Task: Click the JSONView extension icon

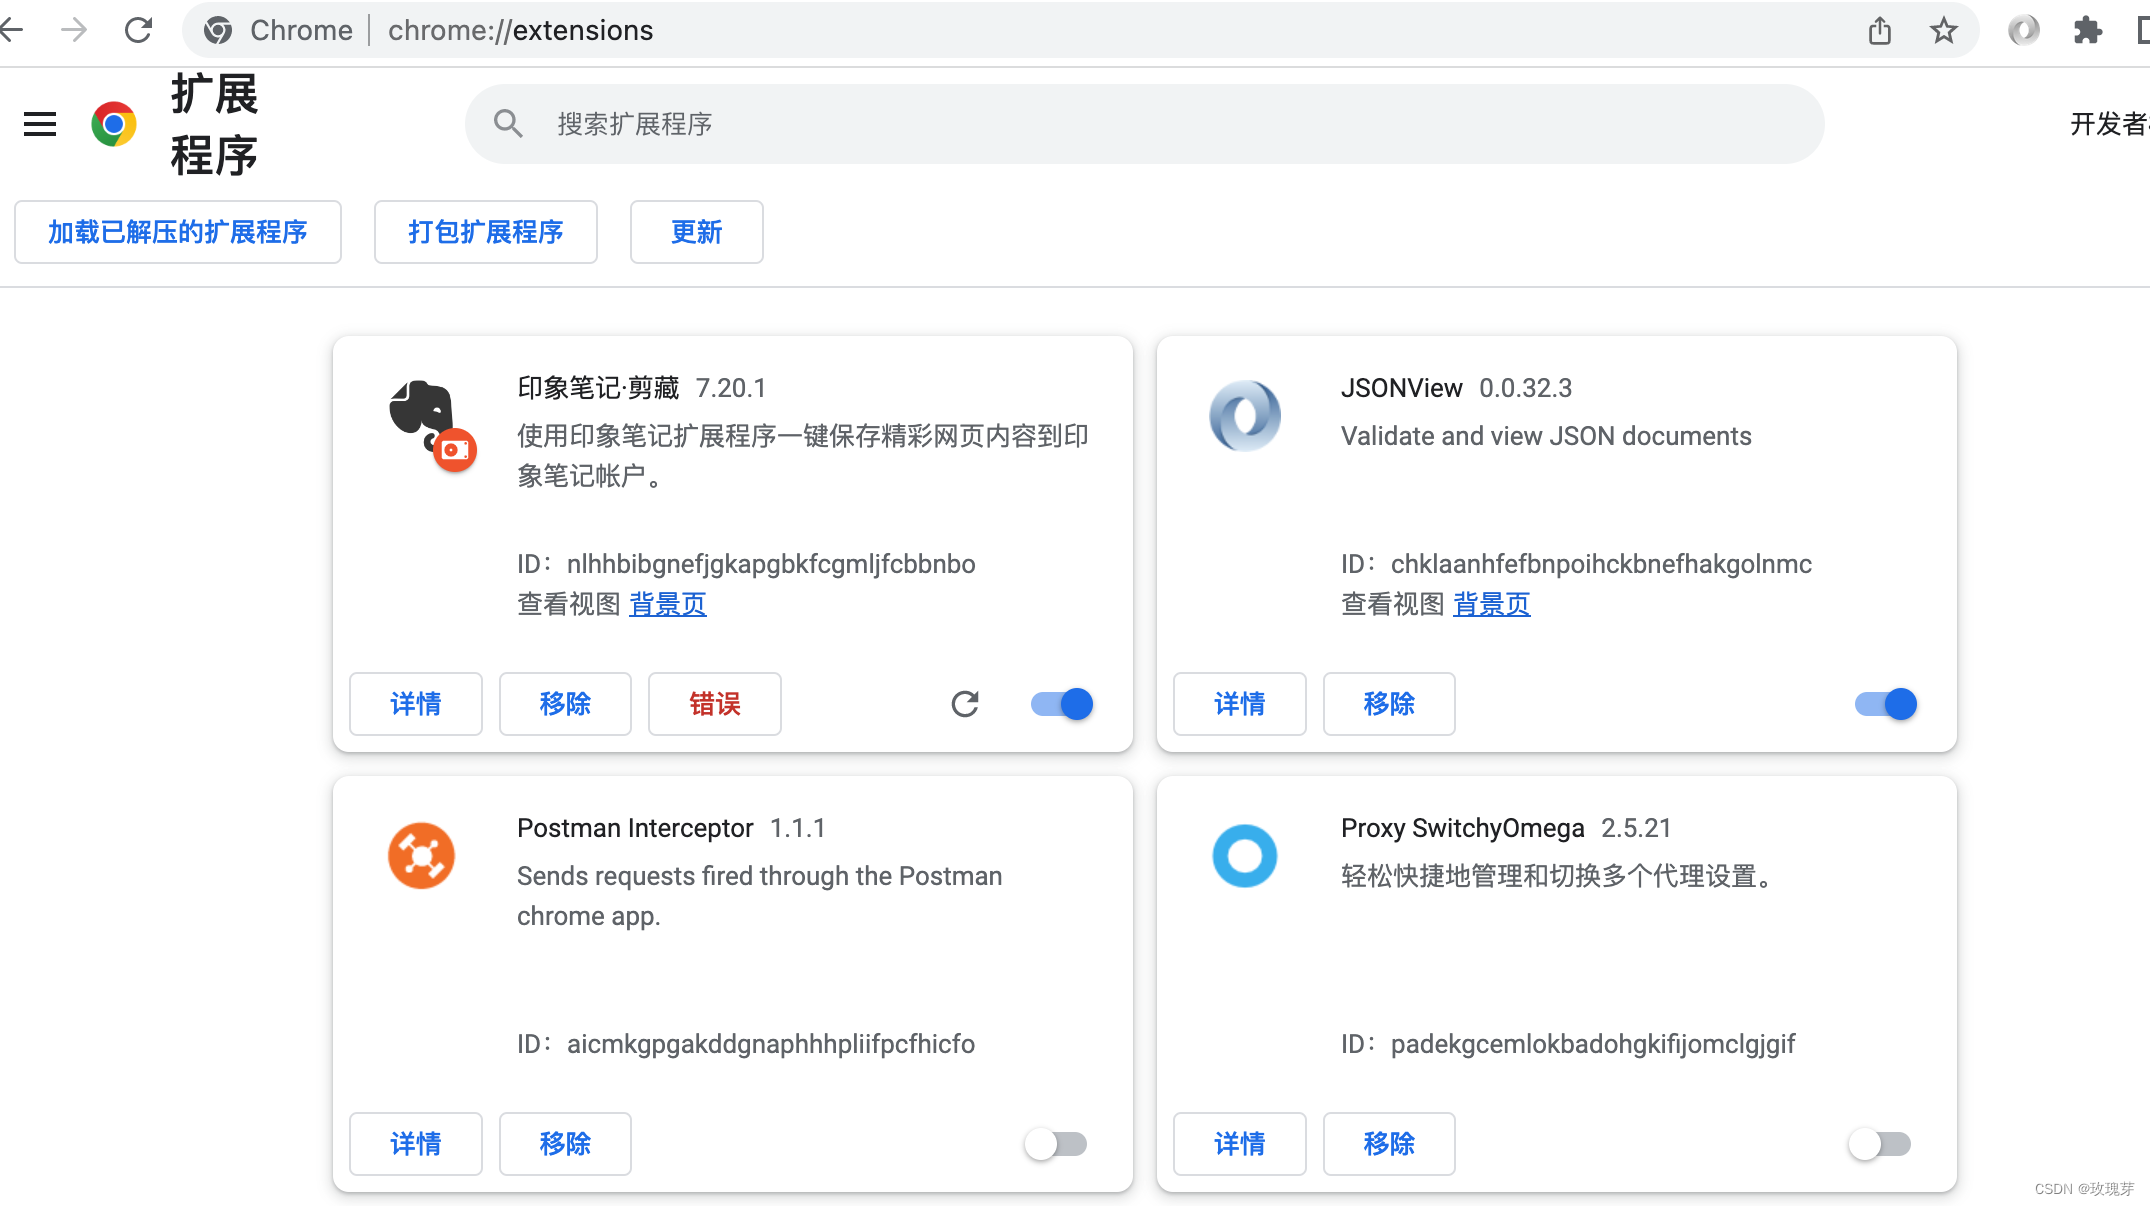Action: tap(1243, 415)
